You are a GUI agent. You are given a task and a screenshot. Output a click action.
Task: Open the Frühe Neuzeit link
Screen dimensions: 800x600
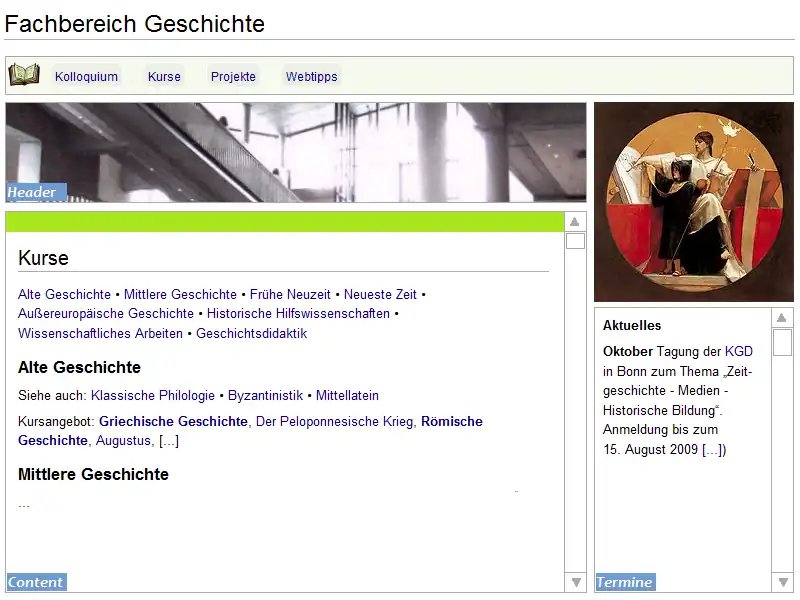coord(290,295)
